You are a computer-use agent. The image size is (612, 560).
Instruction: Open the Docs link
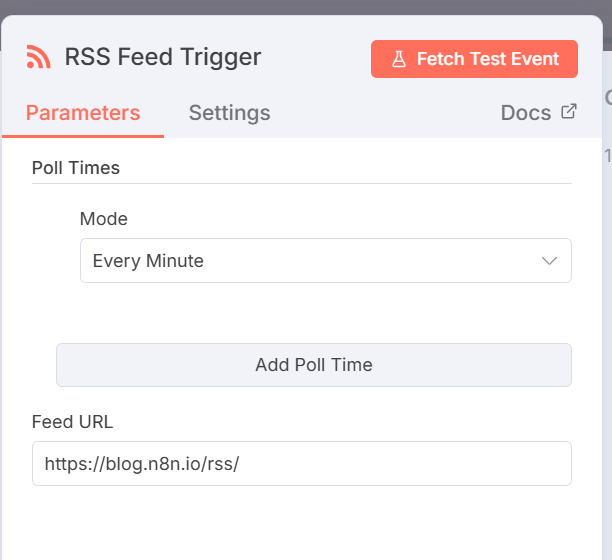coord(526,113)
